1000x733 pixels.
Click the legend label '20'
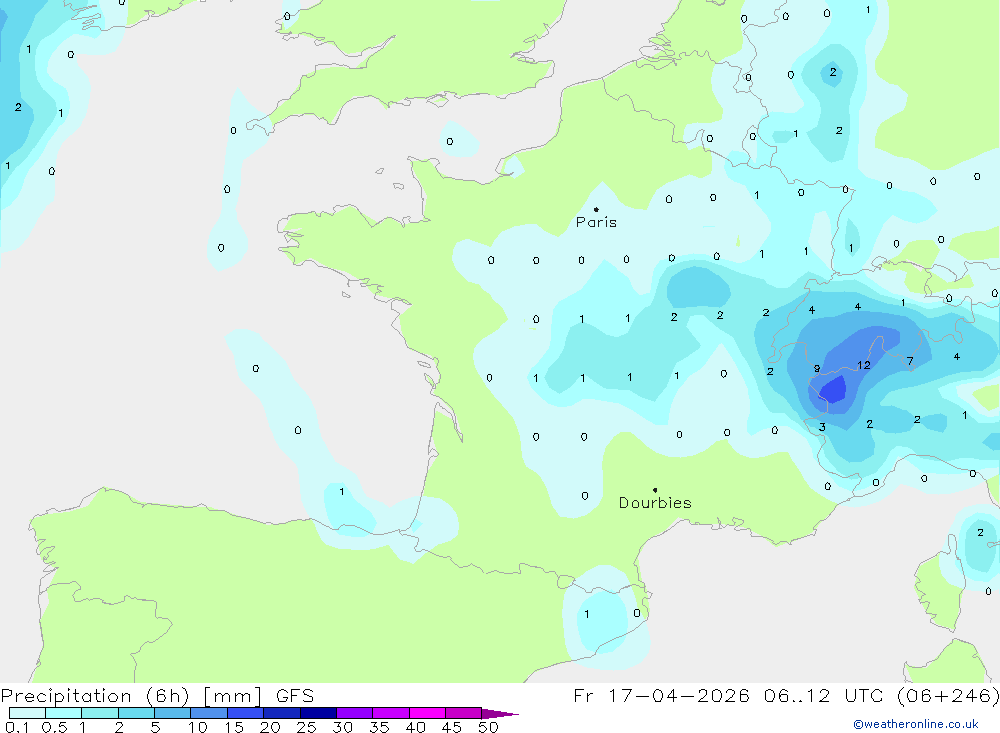point(270,727)
